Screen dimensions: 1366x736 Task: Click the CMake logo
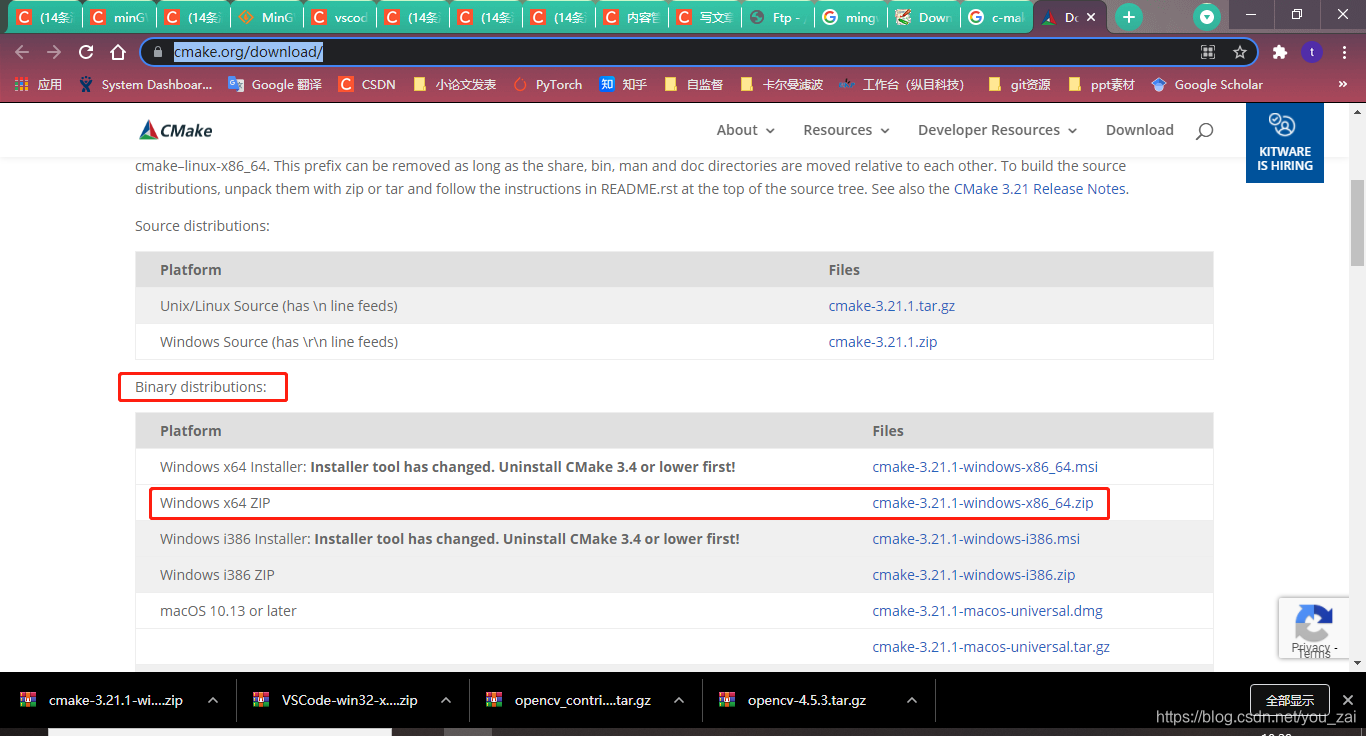point(175,130)
